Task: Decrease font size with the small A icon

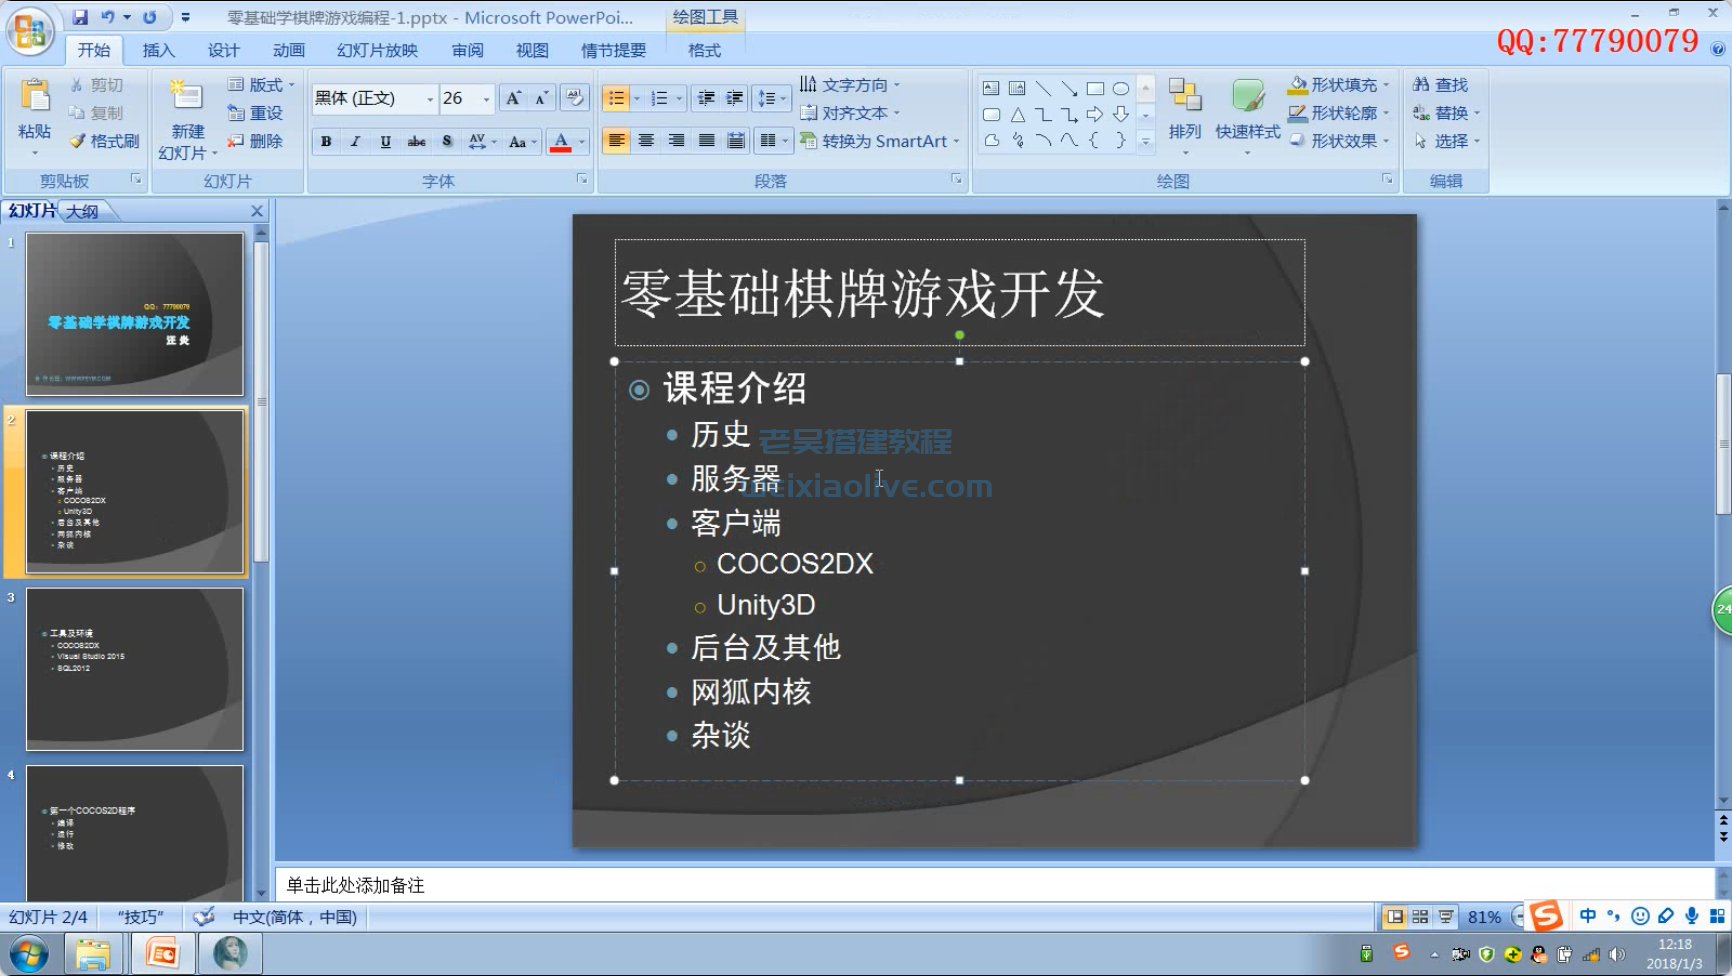Action: tap(541, 98)
